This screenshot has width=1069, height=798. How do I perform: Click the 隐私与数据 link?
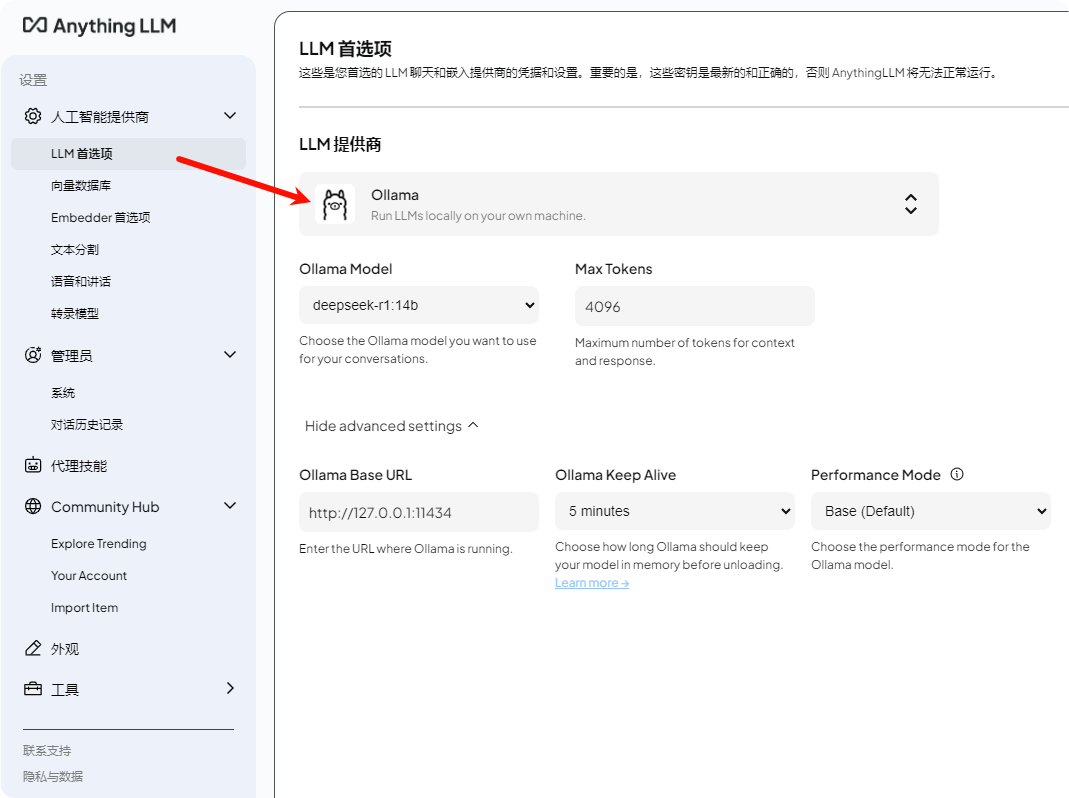tap(52, 776)
